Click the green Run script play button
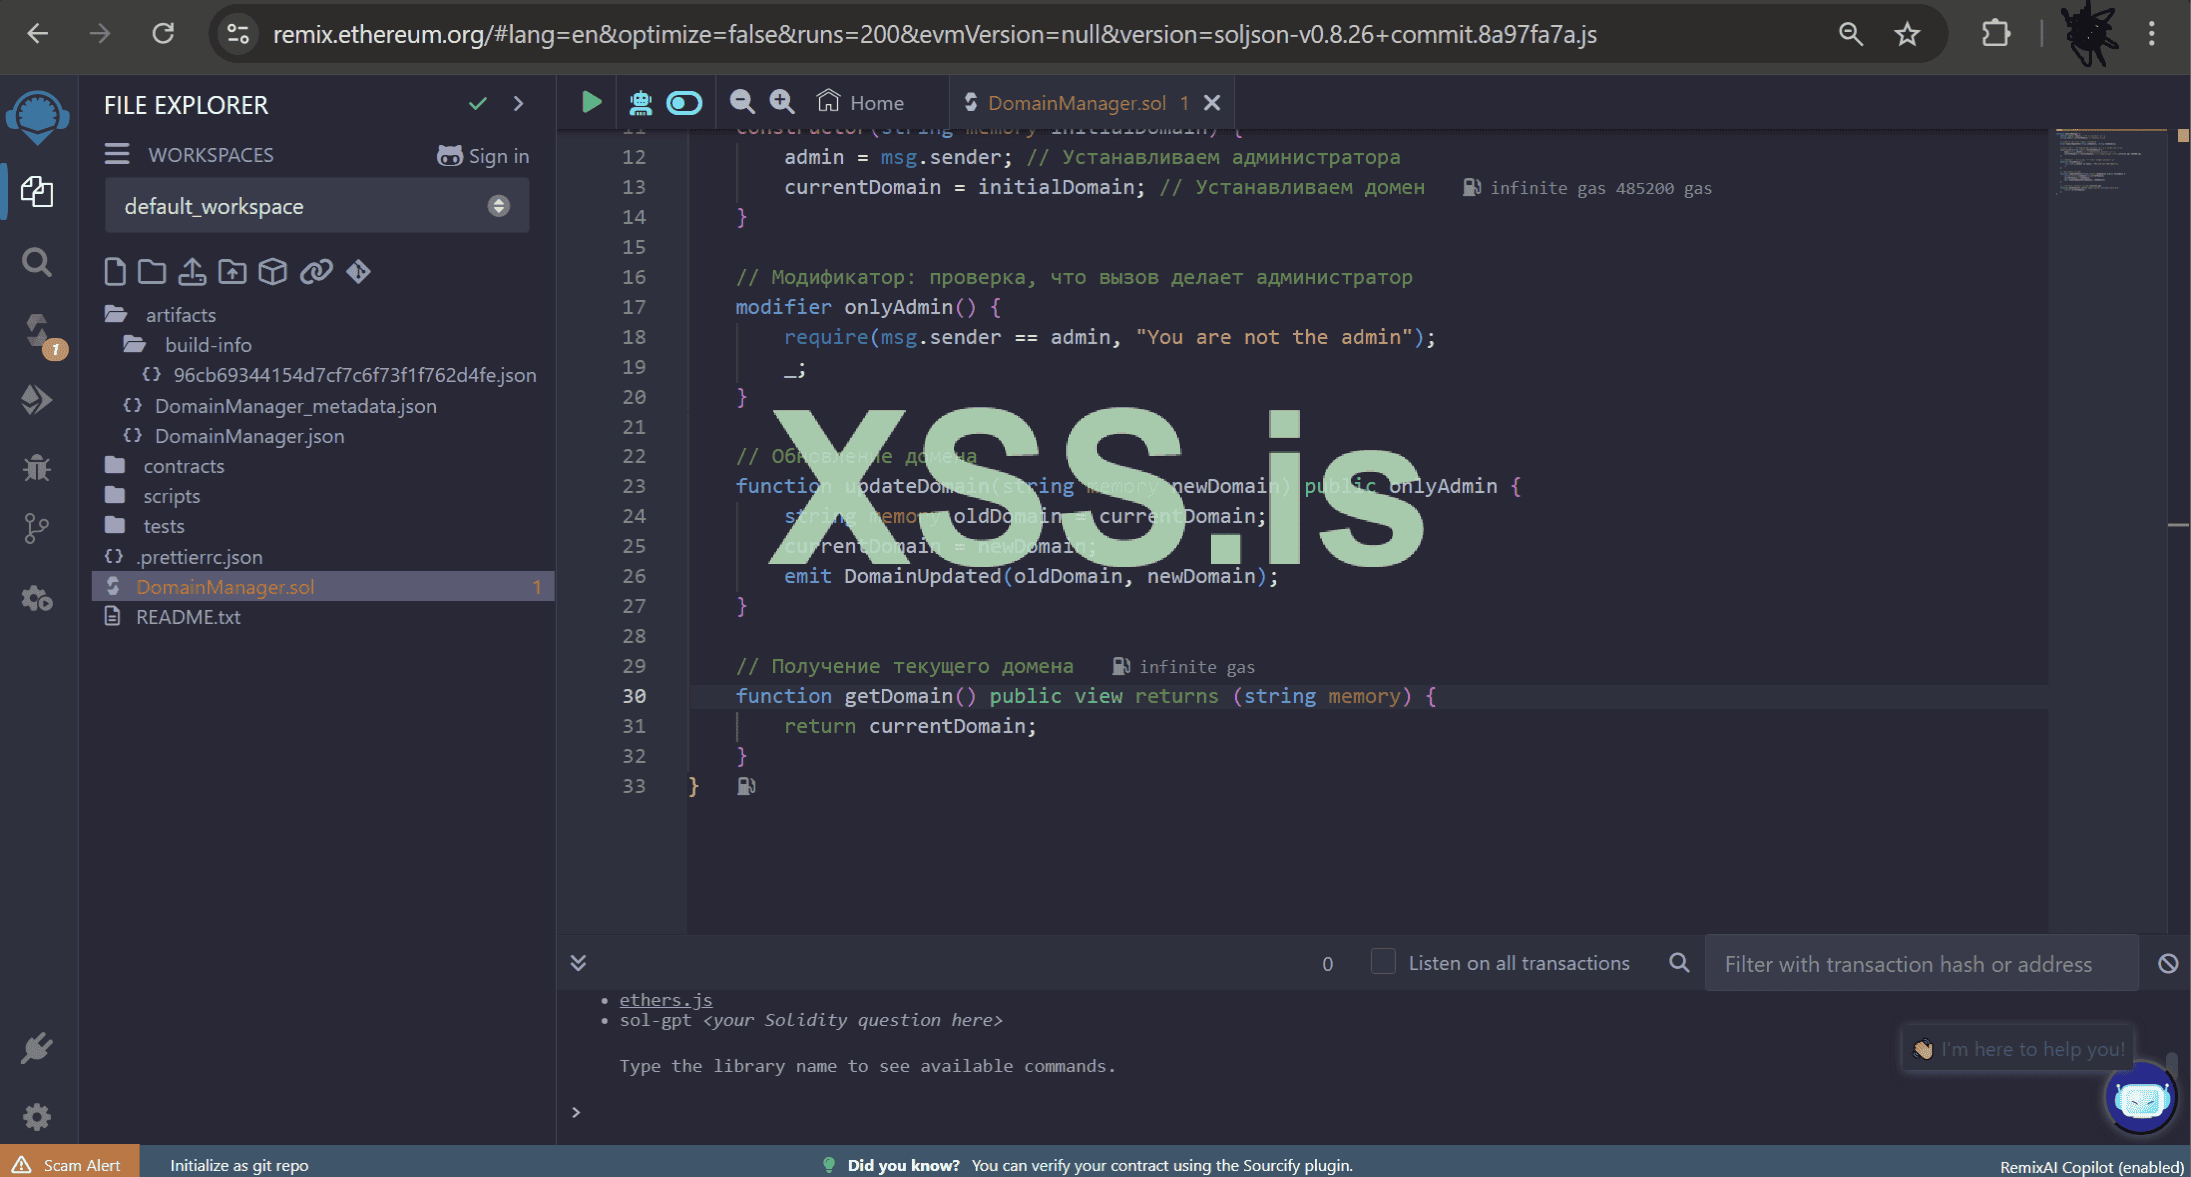 (x=591, y=102)
